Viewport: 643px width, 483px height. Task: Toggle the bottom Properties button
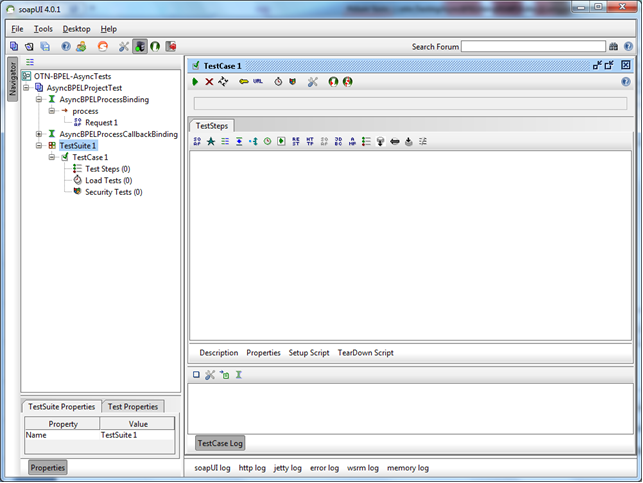pyautogui.click(x=48, y=468)
